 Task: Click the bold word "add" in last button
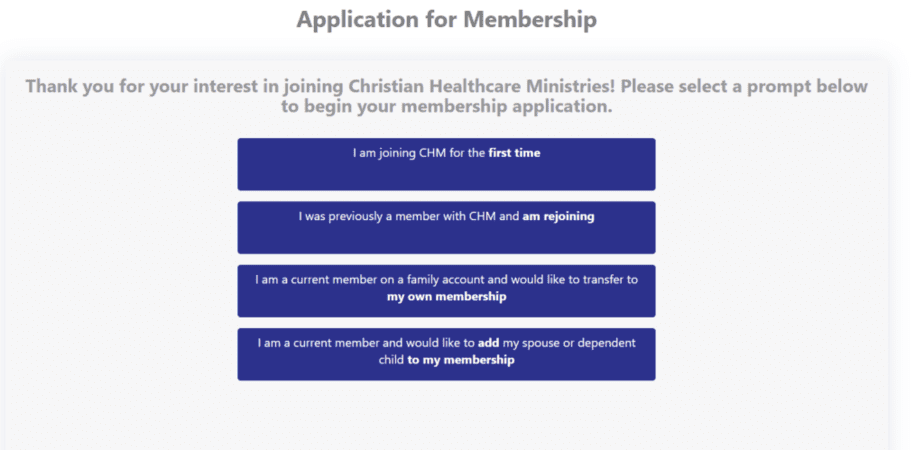[x=488, y=343]
